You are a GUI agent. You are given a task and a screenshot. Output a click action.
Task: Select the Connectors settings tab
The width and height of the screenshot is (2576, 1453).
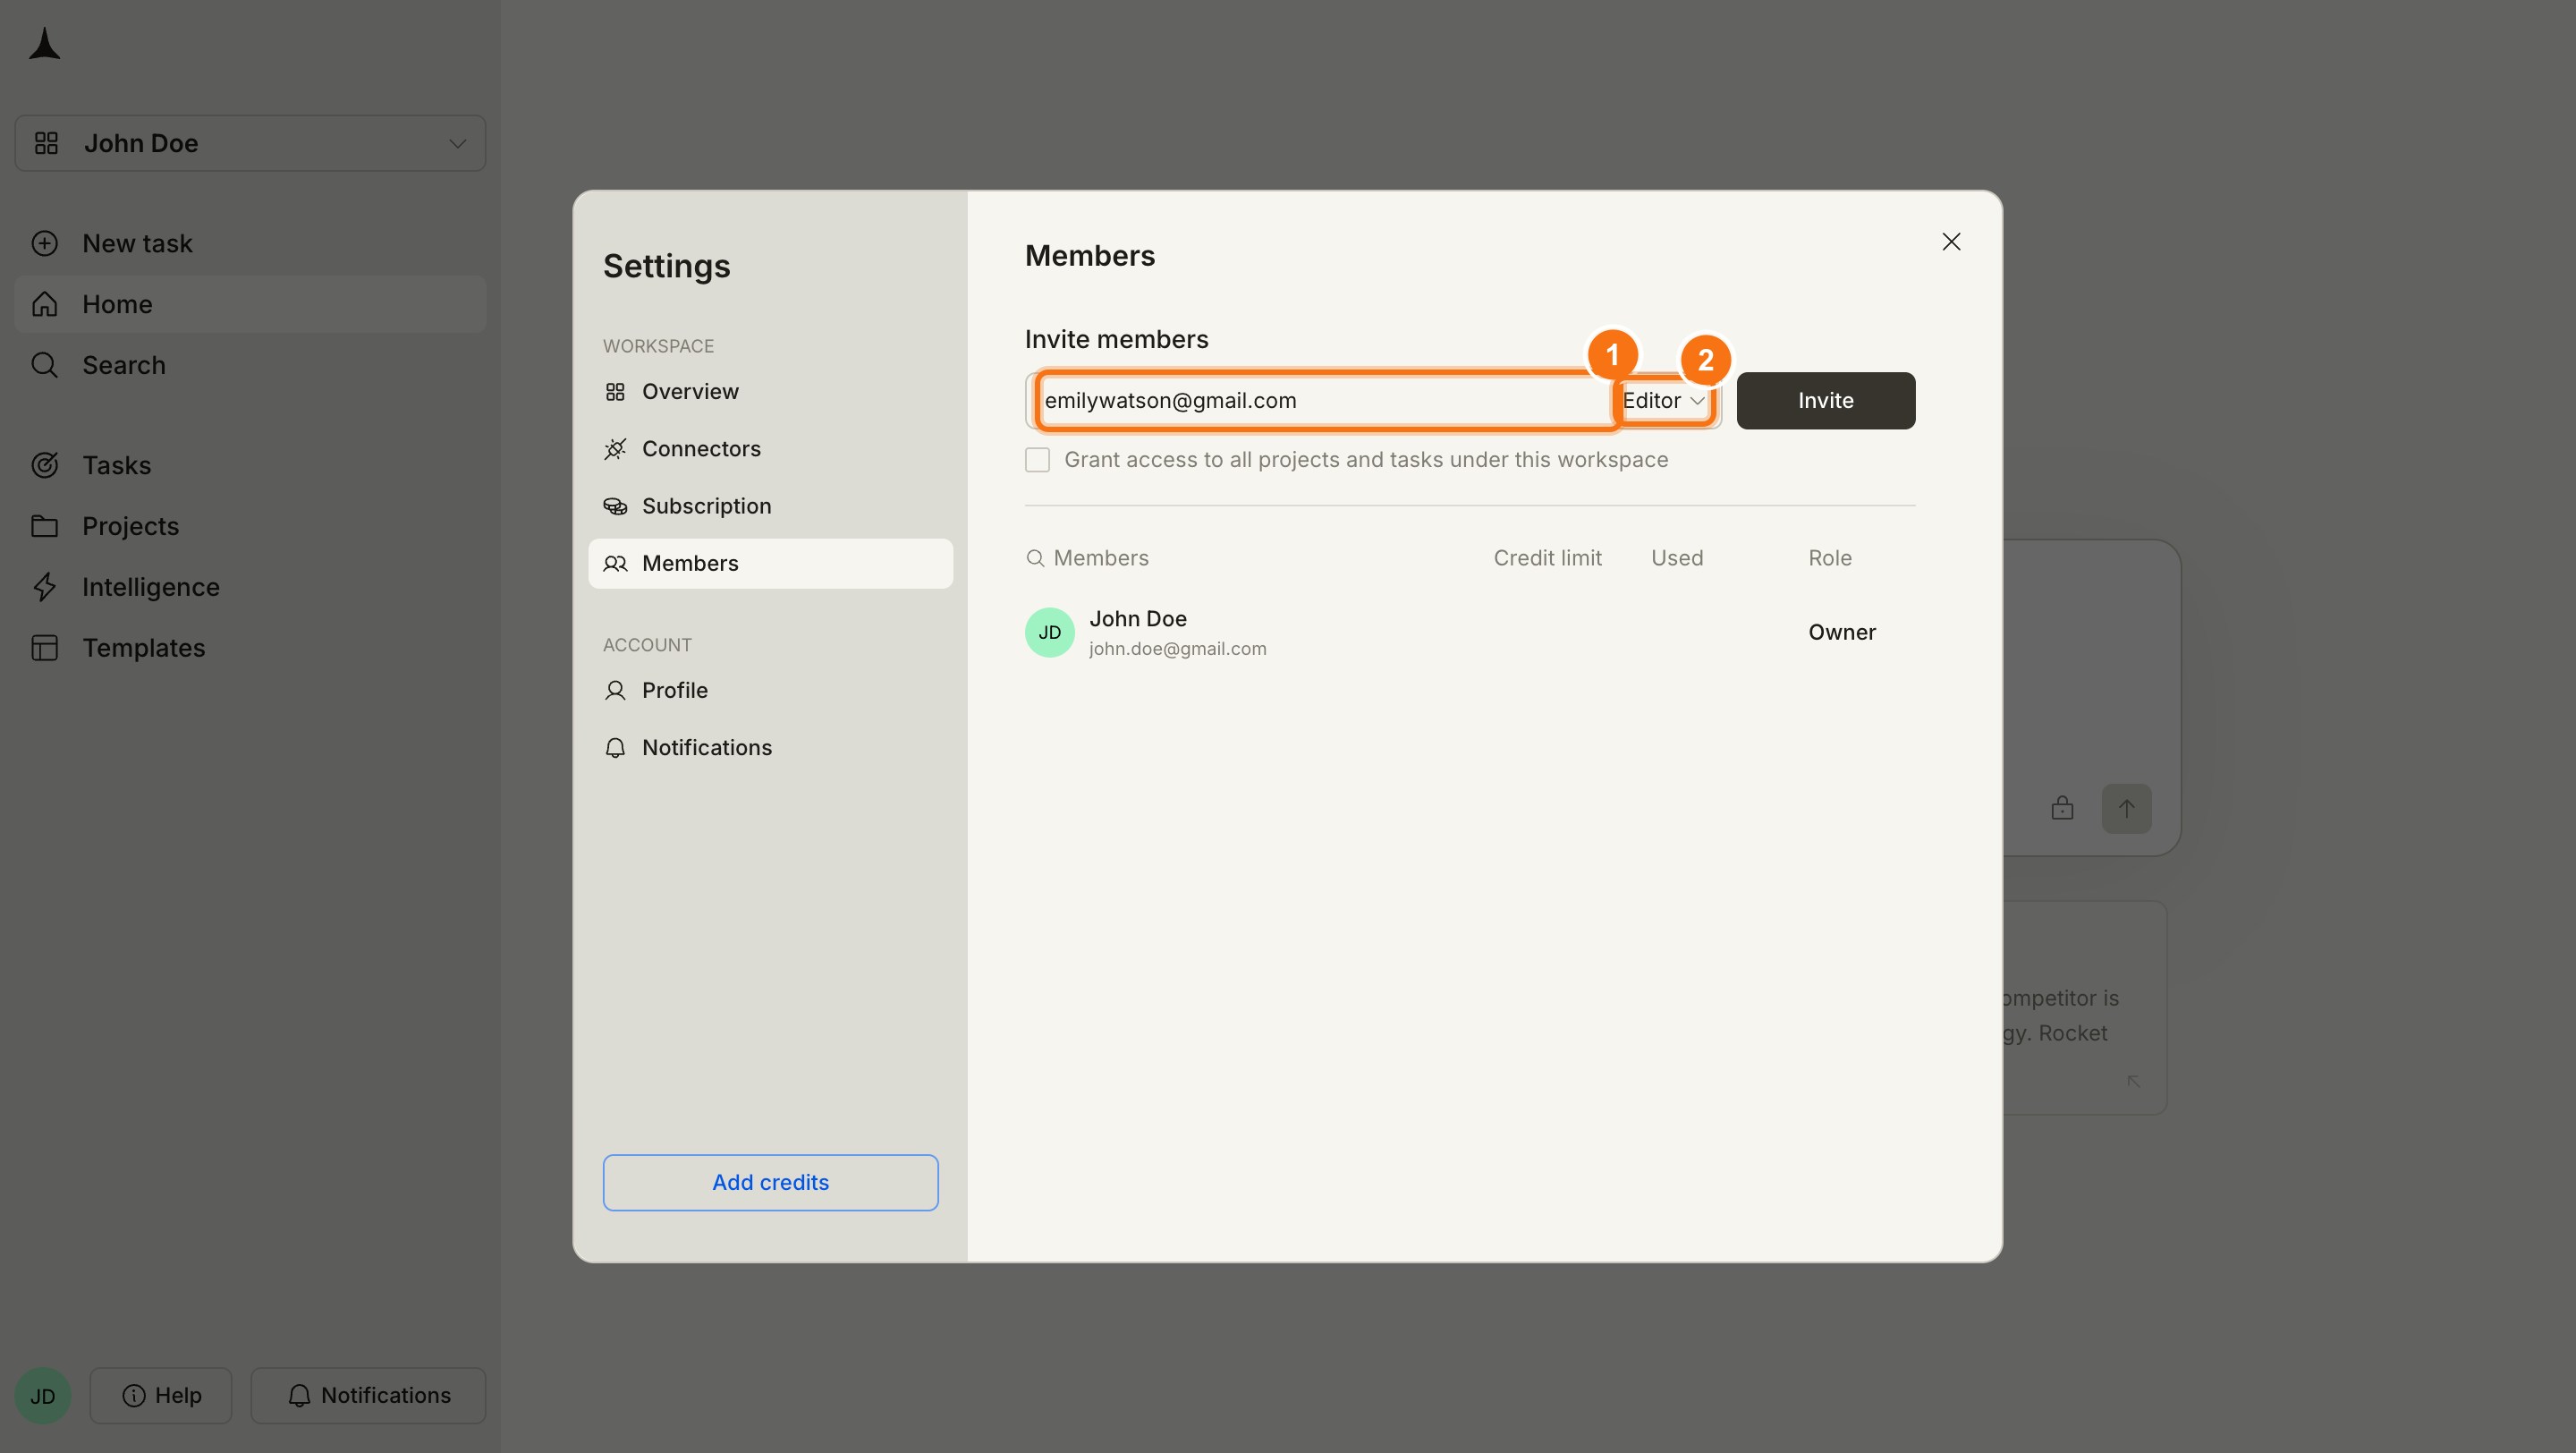770,449
